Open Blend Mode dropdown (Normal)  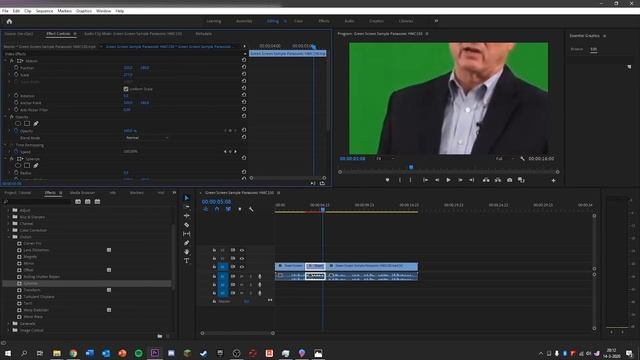(146, 138)
